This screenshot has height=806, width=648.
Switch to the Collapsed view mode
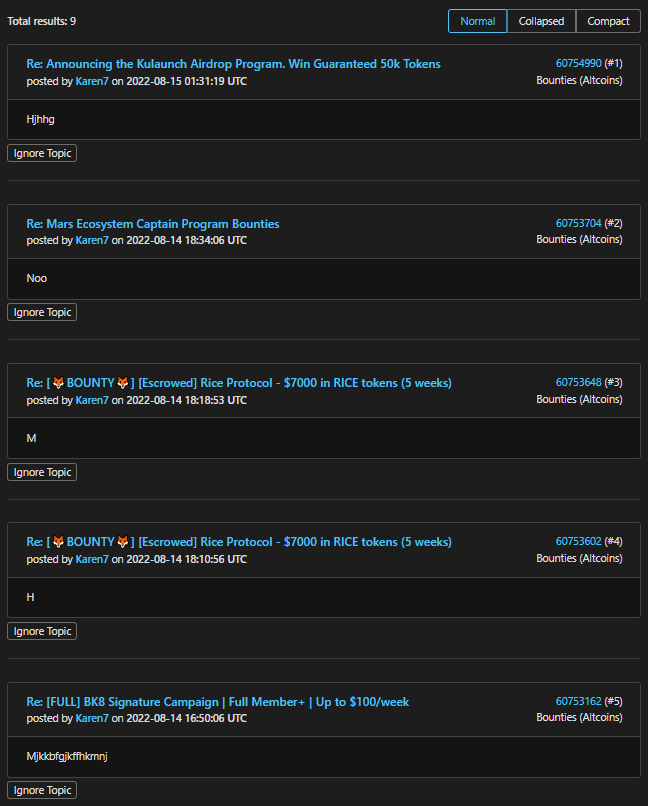(541, 21)
